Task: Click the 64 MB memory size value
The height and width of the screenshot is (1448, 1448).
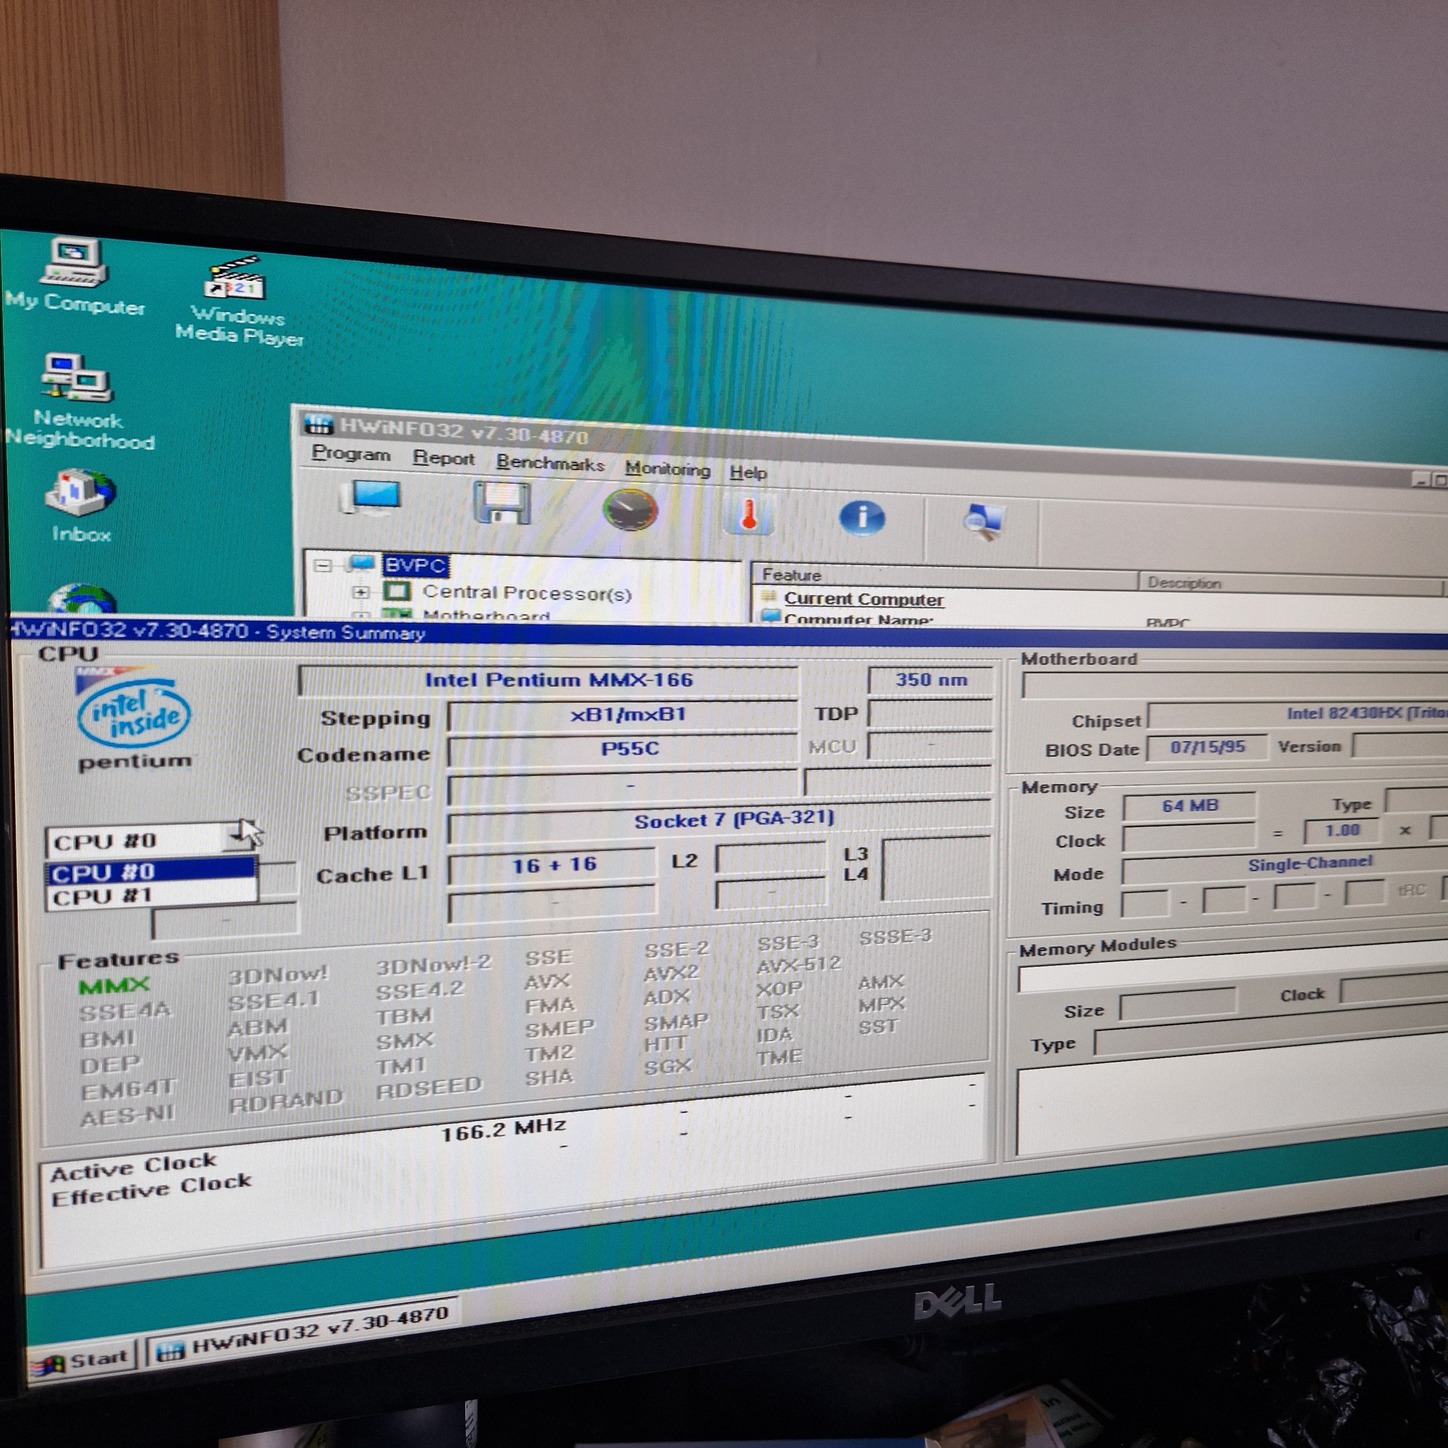Action: (1189, 805)
